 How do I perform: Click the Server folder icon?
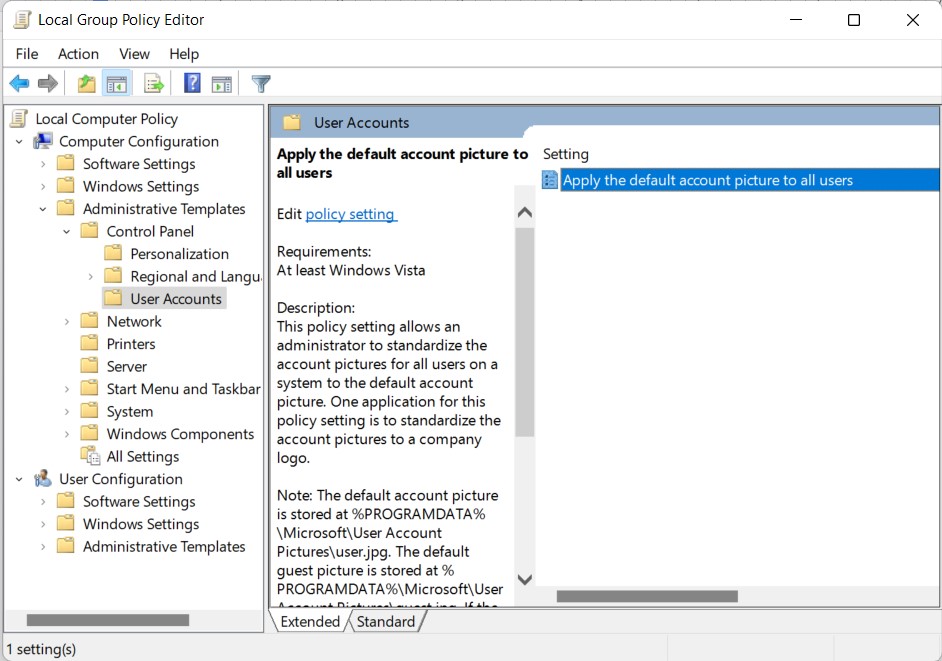(x=89, y=366)
